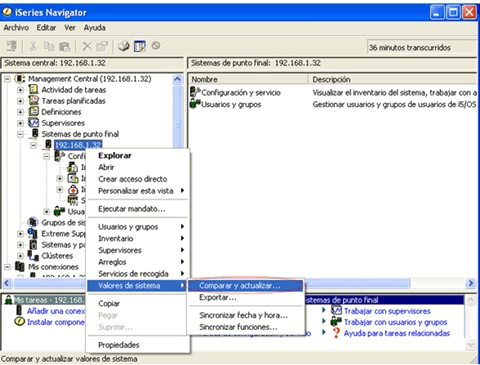Viewport: 480px width, 365px height.
Task: Select Sincronizar funciones option
Action: [246, 327]
